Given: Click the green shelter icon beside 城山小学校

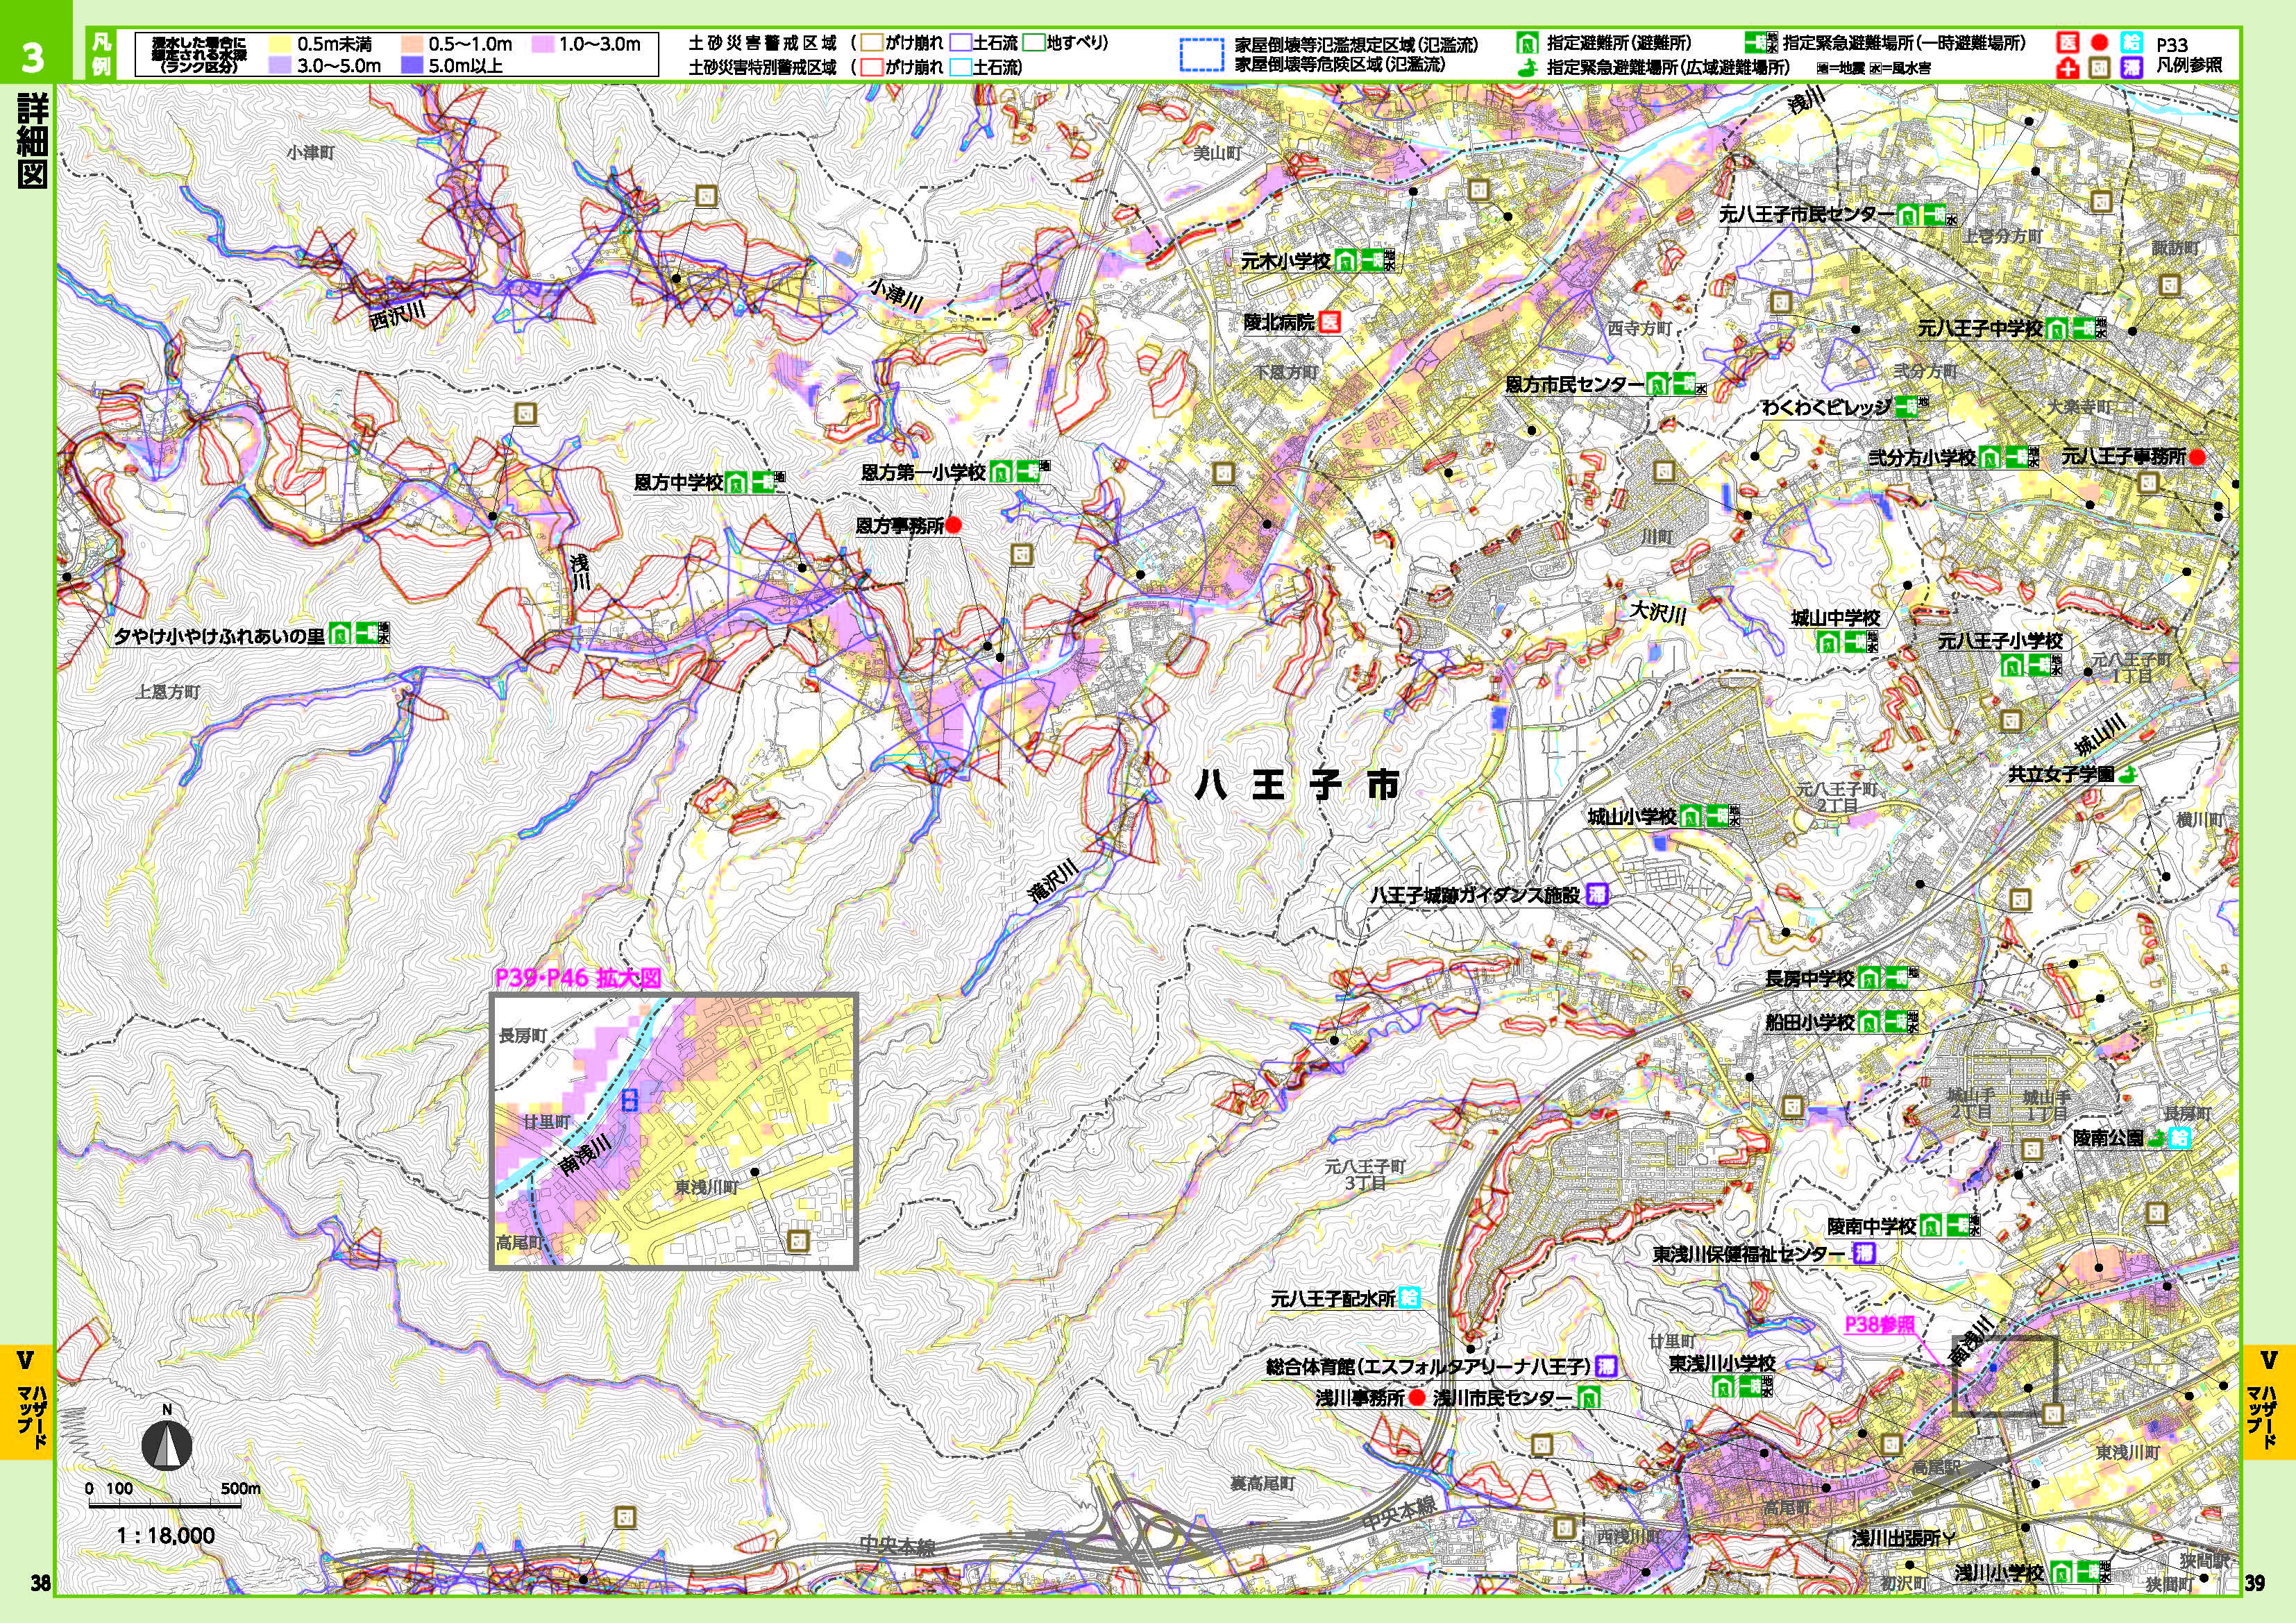Looking at the screenshot, I should click(1690, 817).
